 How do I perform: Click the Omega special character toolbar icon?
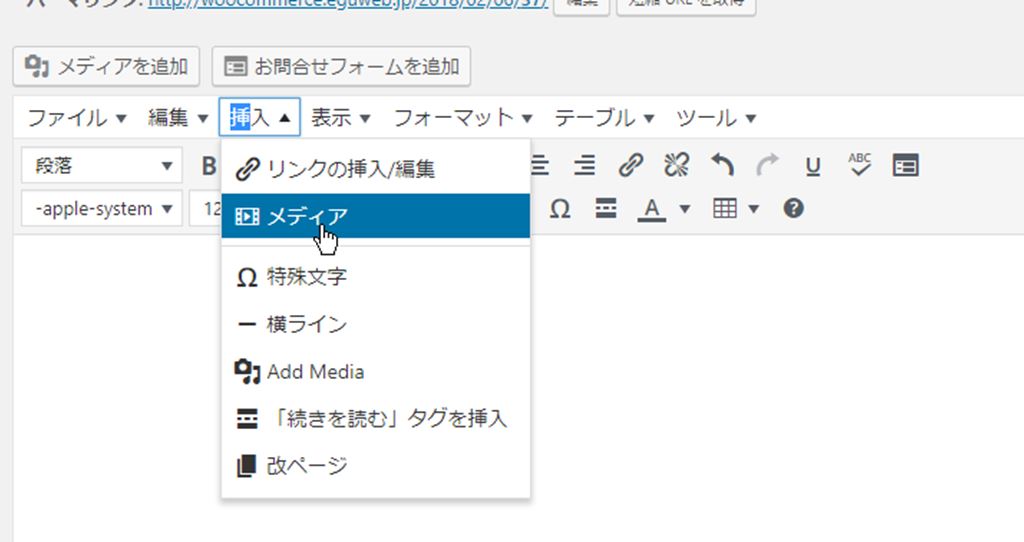(x=560, y=209)
